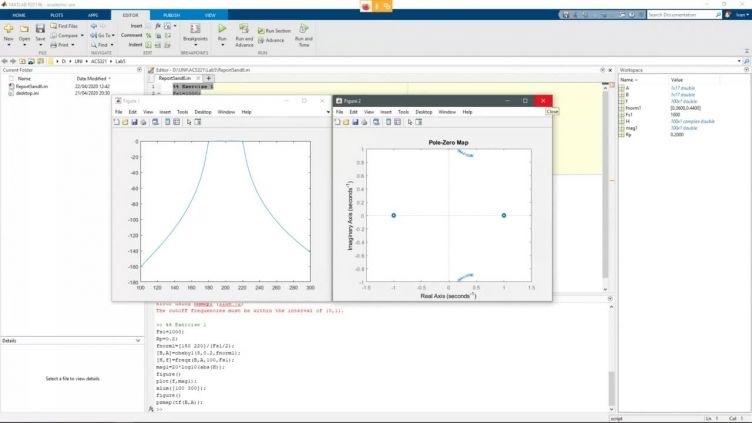Select ReportSandB.m in Current Folder
Viewport: 752px width, 423px height.
click(x=32, y=86)
